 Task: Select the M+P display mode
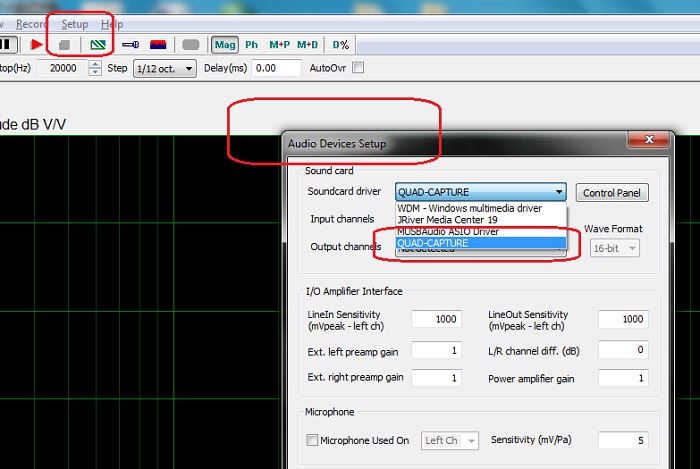279,44
